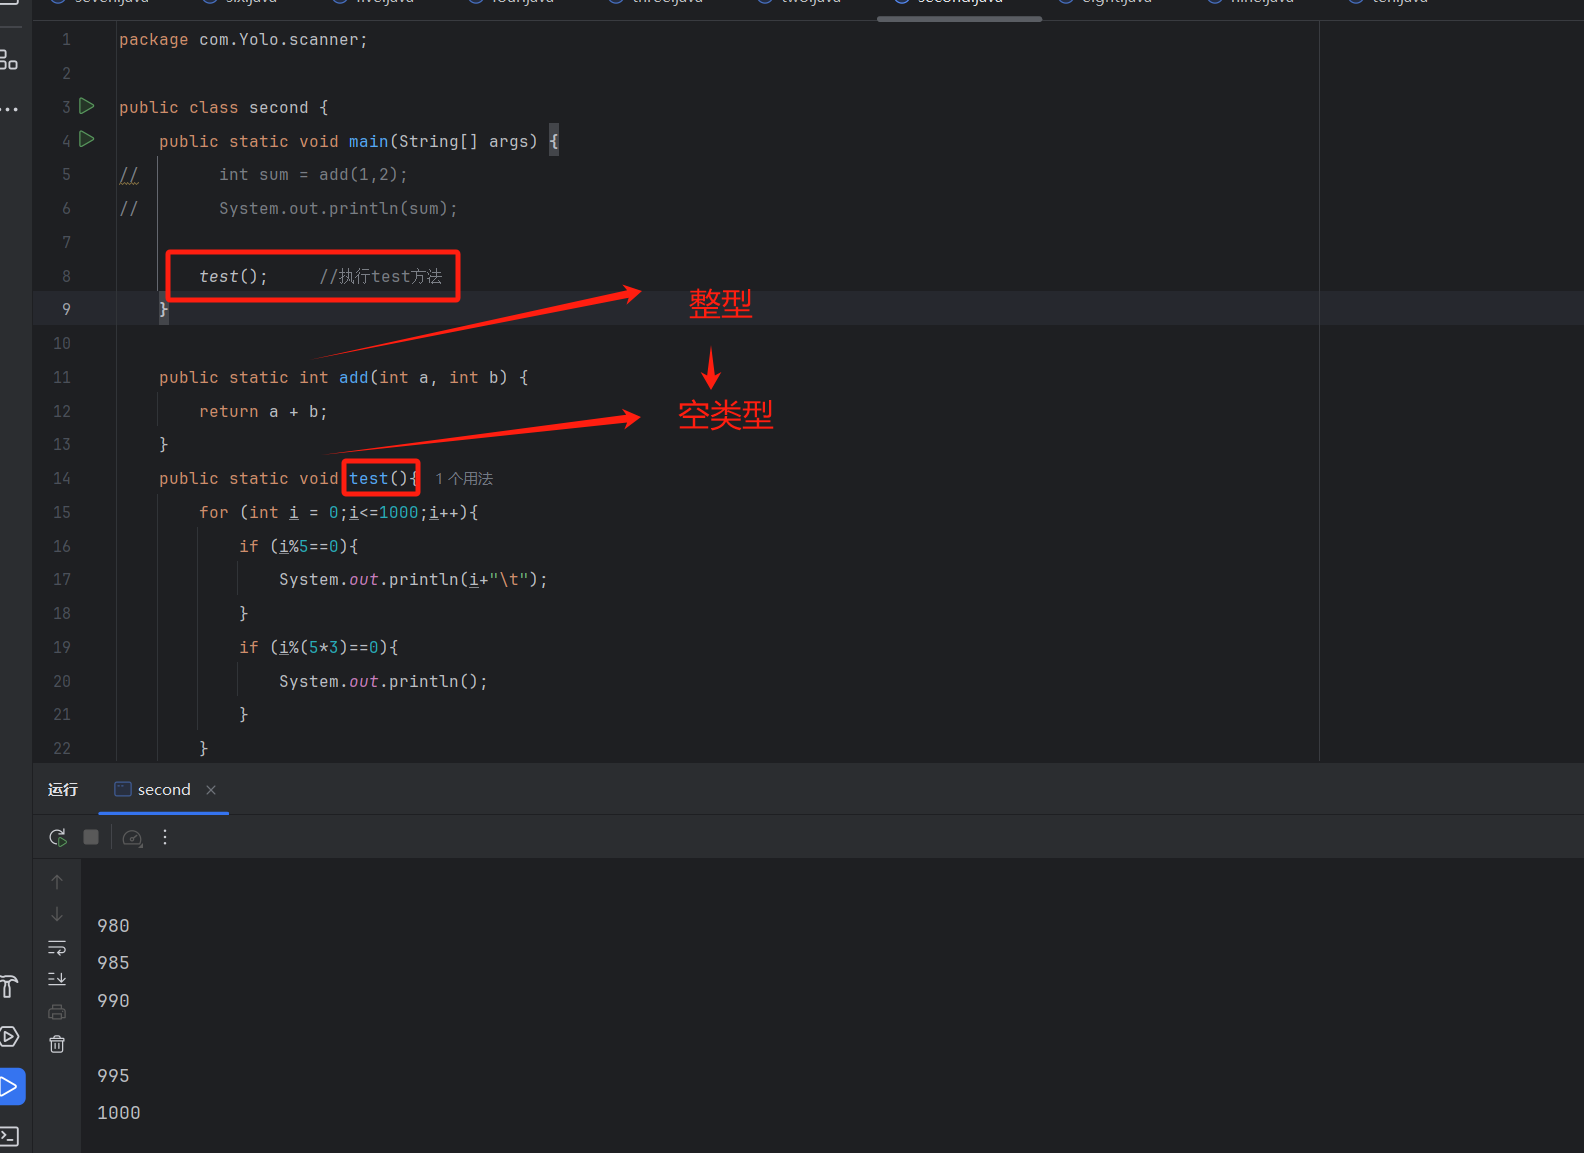Viewport: 1584px width, 1153px height.
Task: Open the Build tool window hammer
Action: click(8, 986)
